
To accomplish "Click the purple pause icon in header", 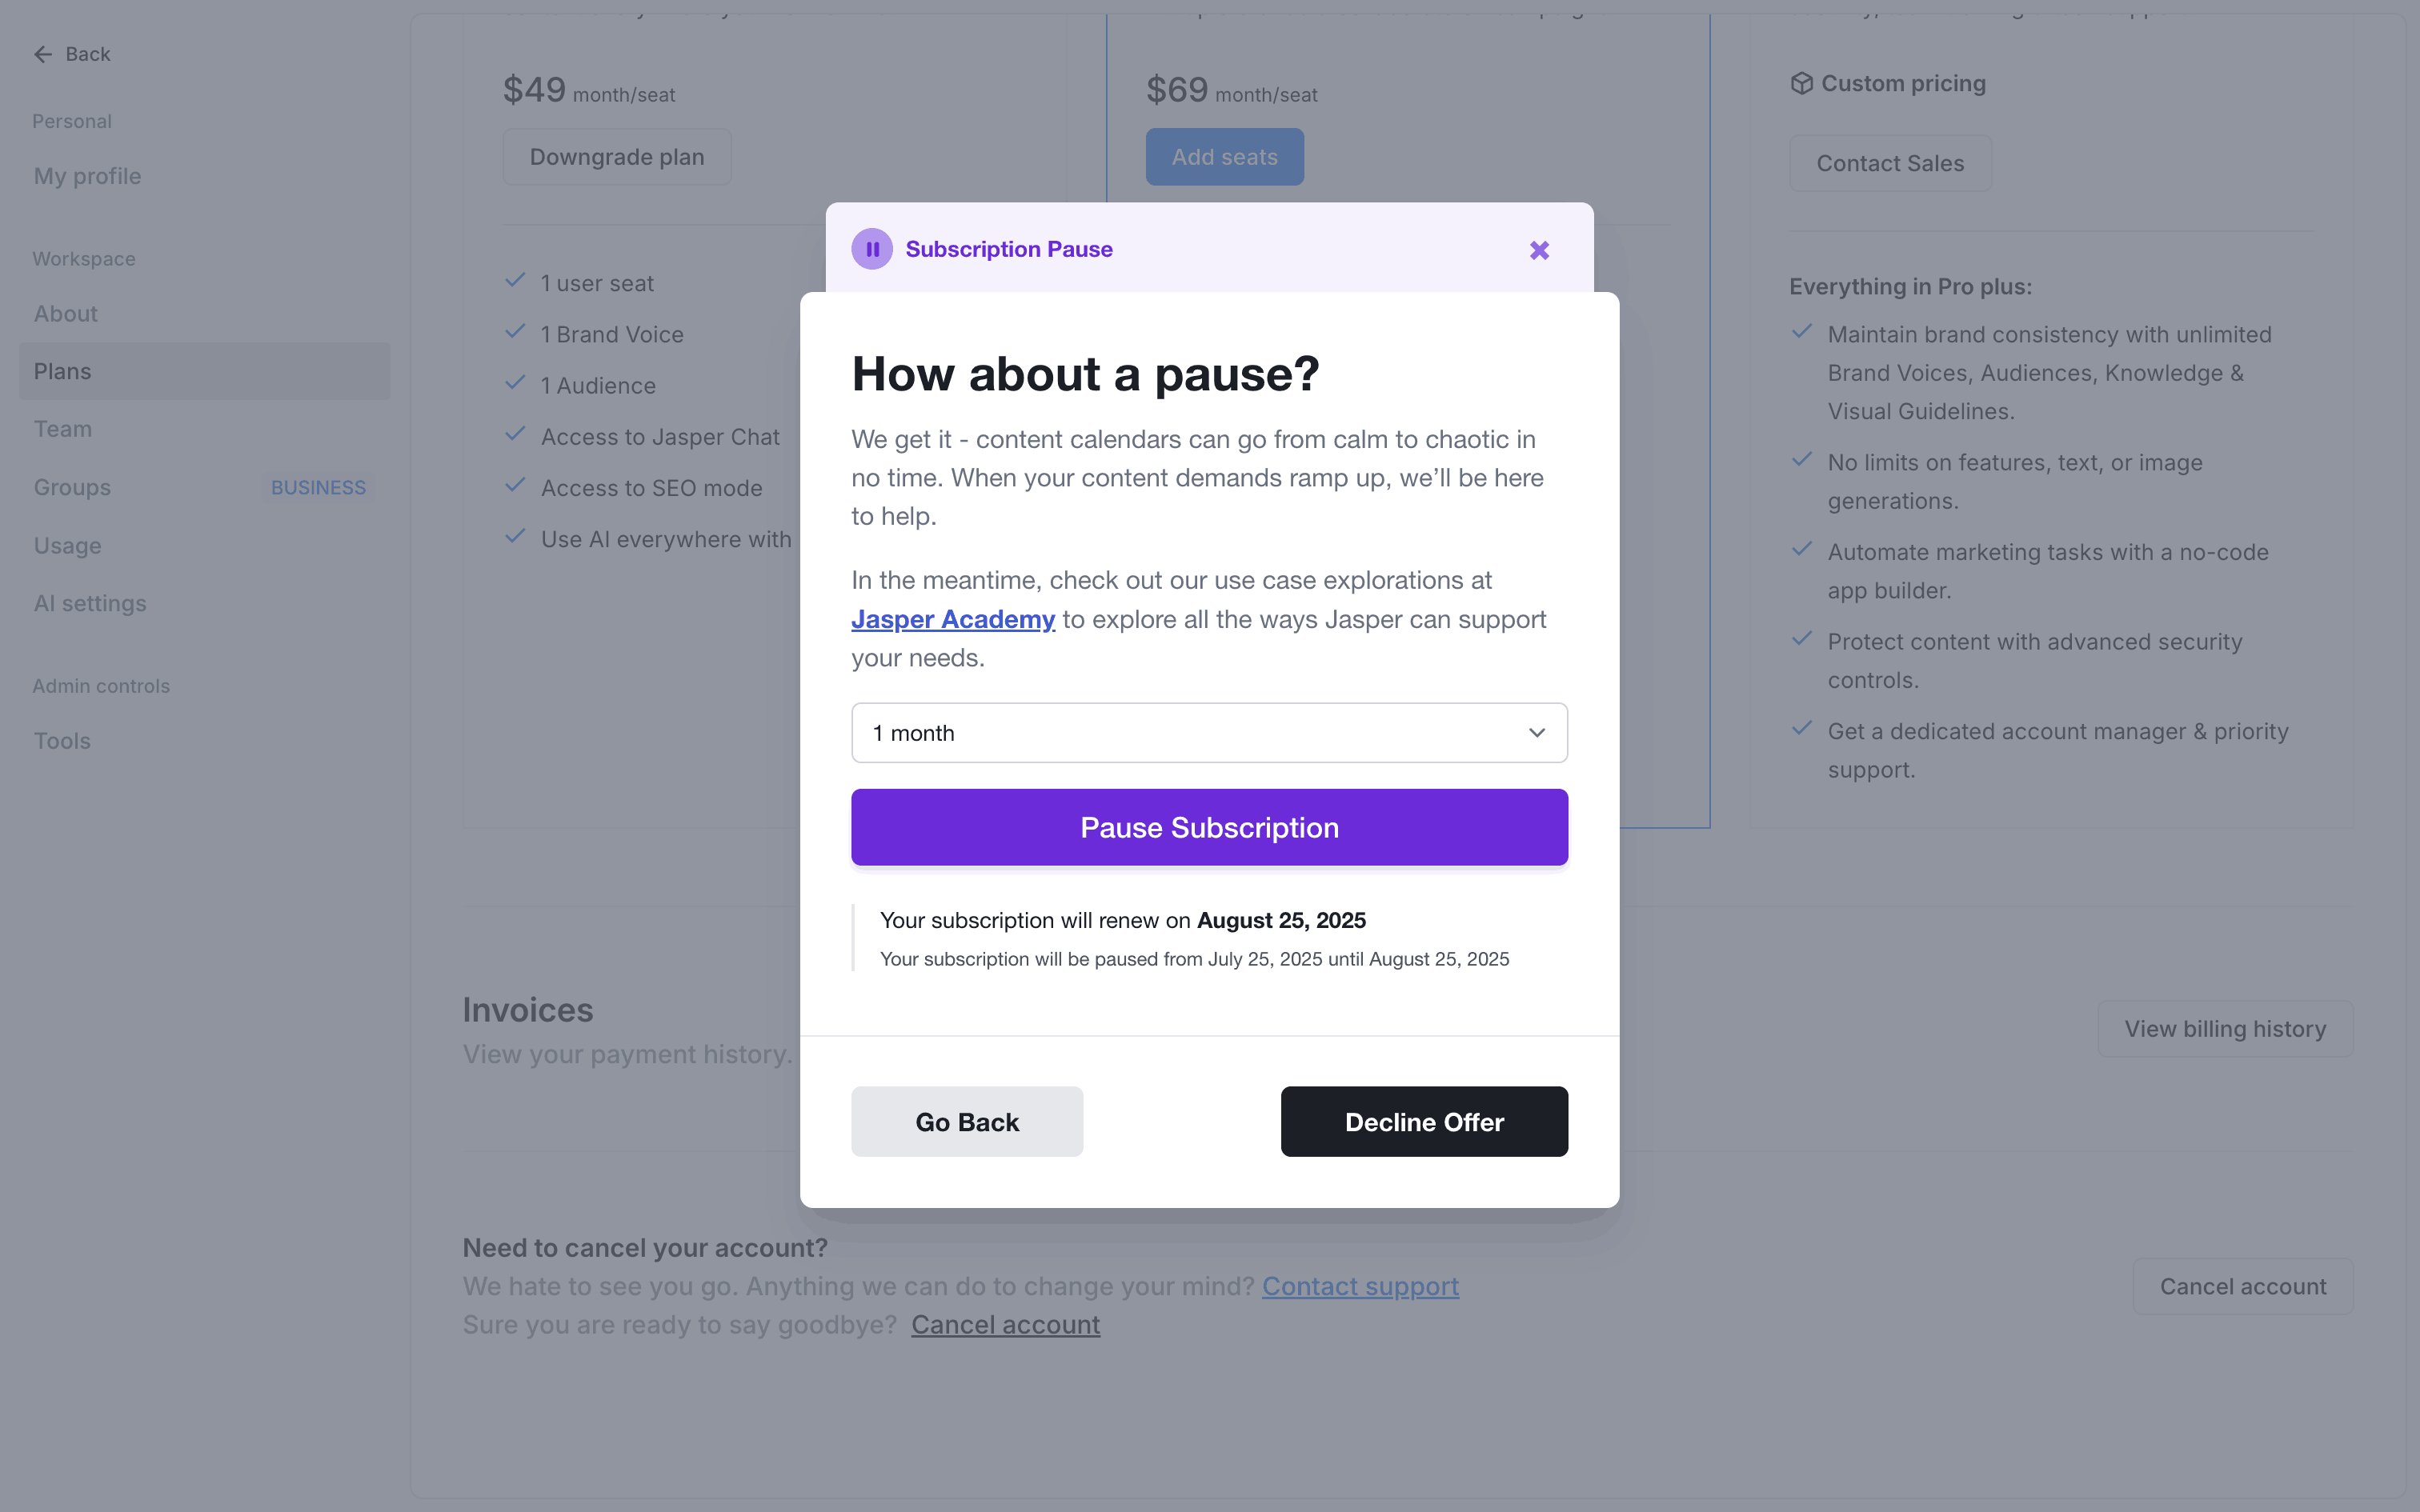I will [872, 249].
